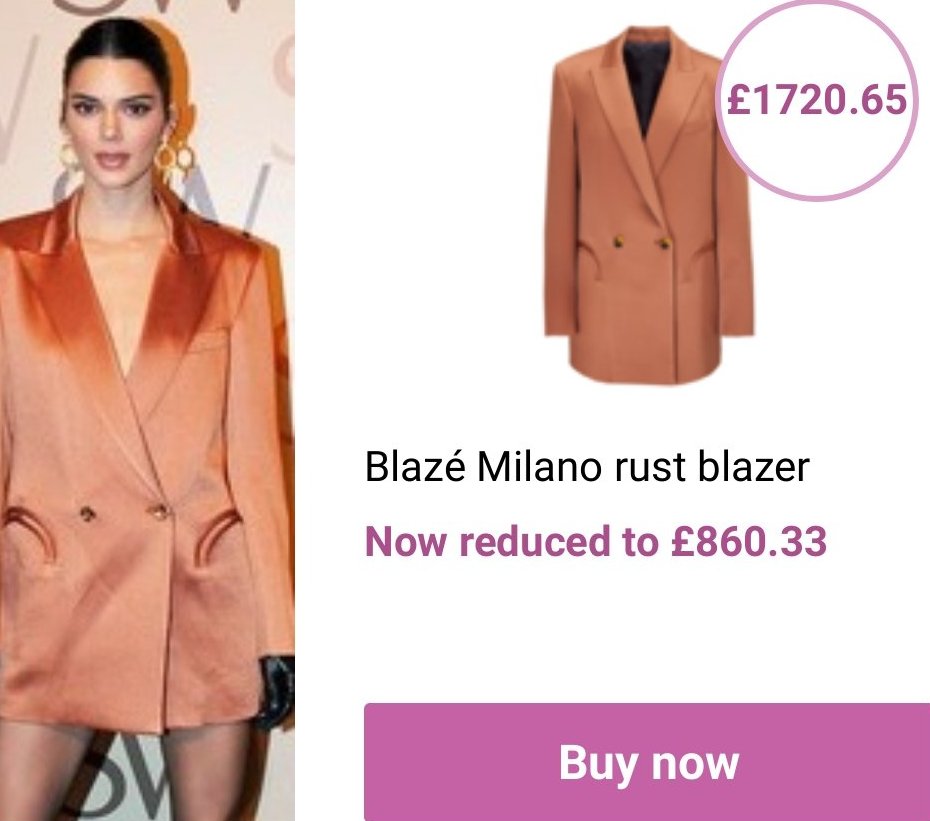The image size is (930, 821).
Task: Click the left button on the product blazer
Action: (x=618, y=240)
